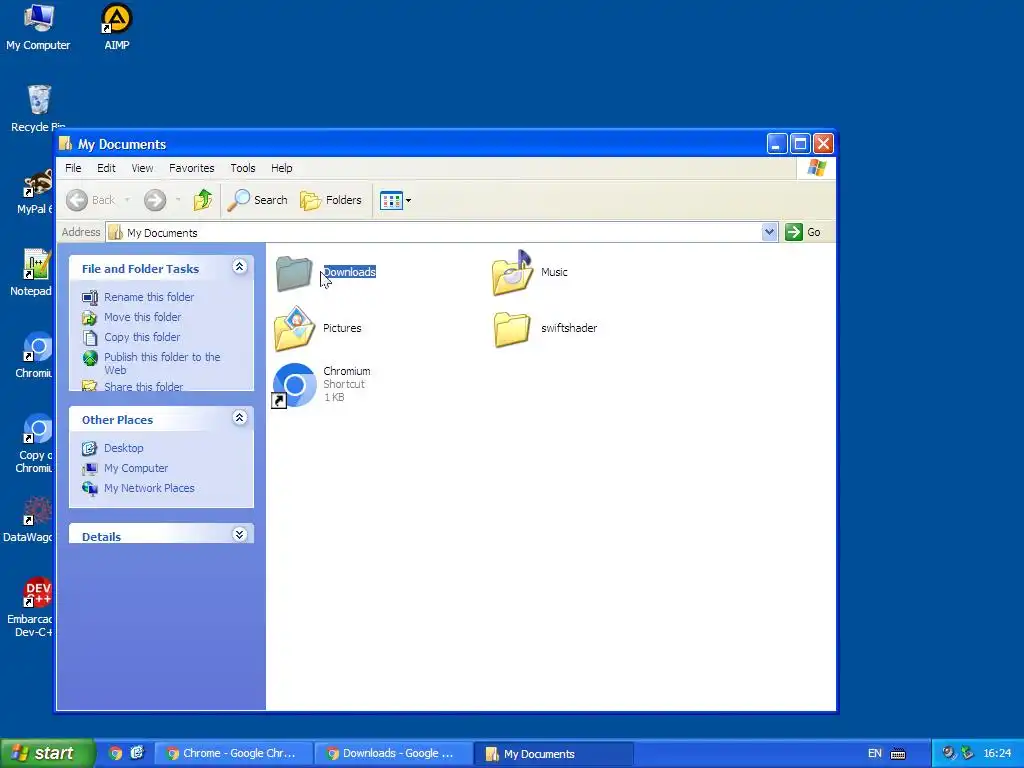
Task: Select the swiftshader folder icon
Action: [512, 328]
